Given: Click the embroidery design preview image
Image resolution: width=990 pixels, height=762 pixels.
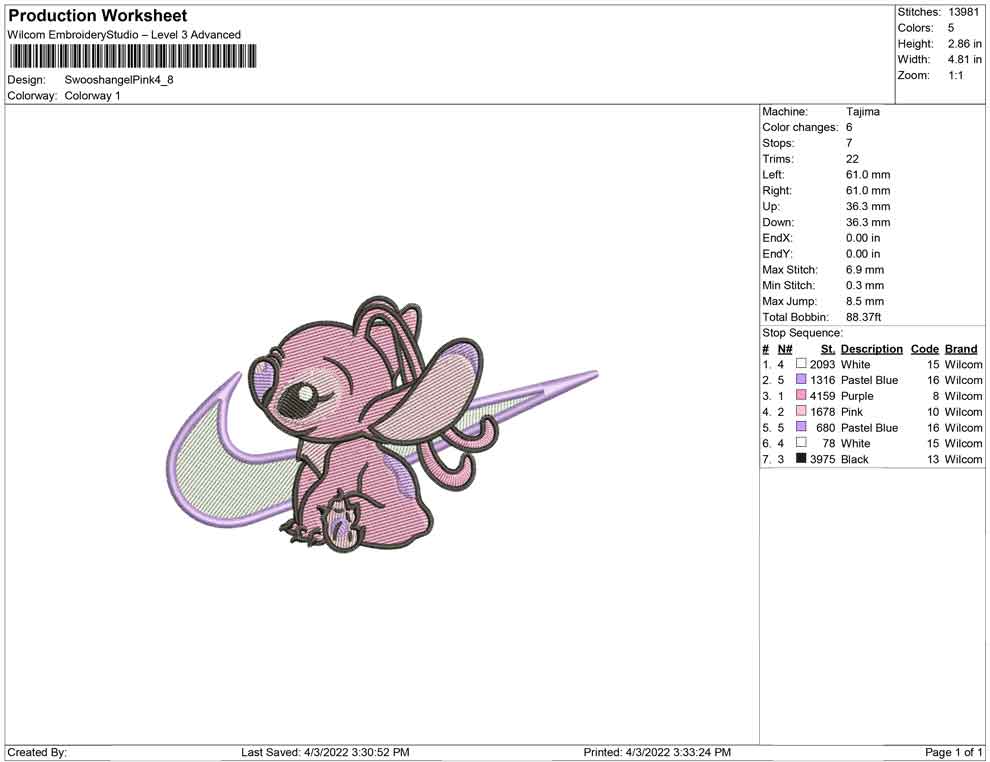Looking at the screenshot, I should 384,426.
